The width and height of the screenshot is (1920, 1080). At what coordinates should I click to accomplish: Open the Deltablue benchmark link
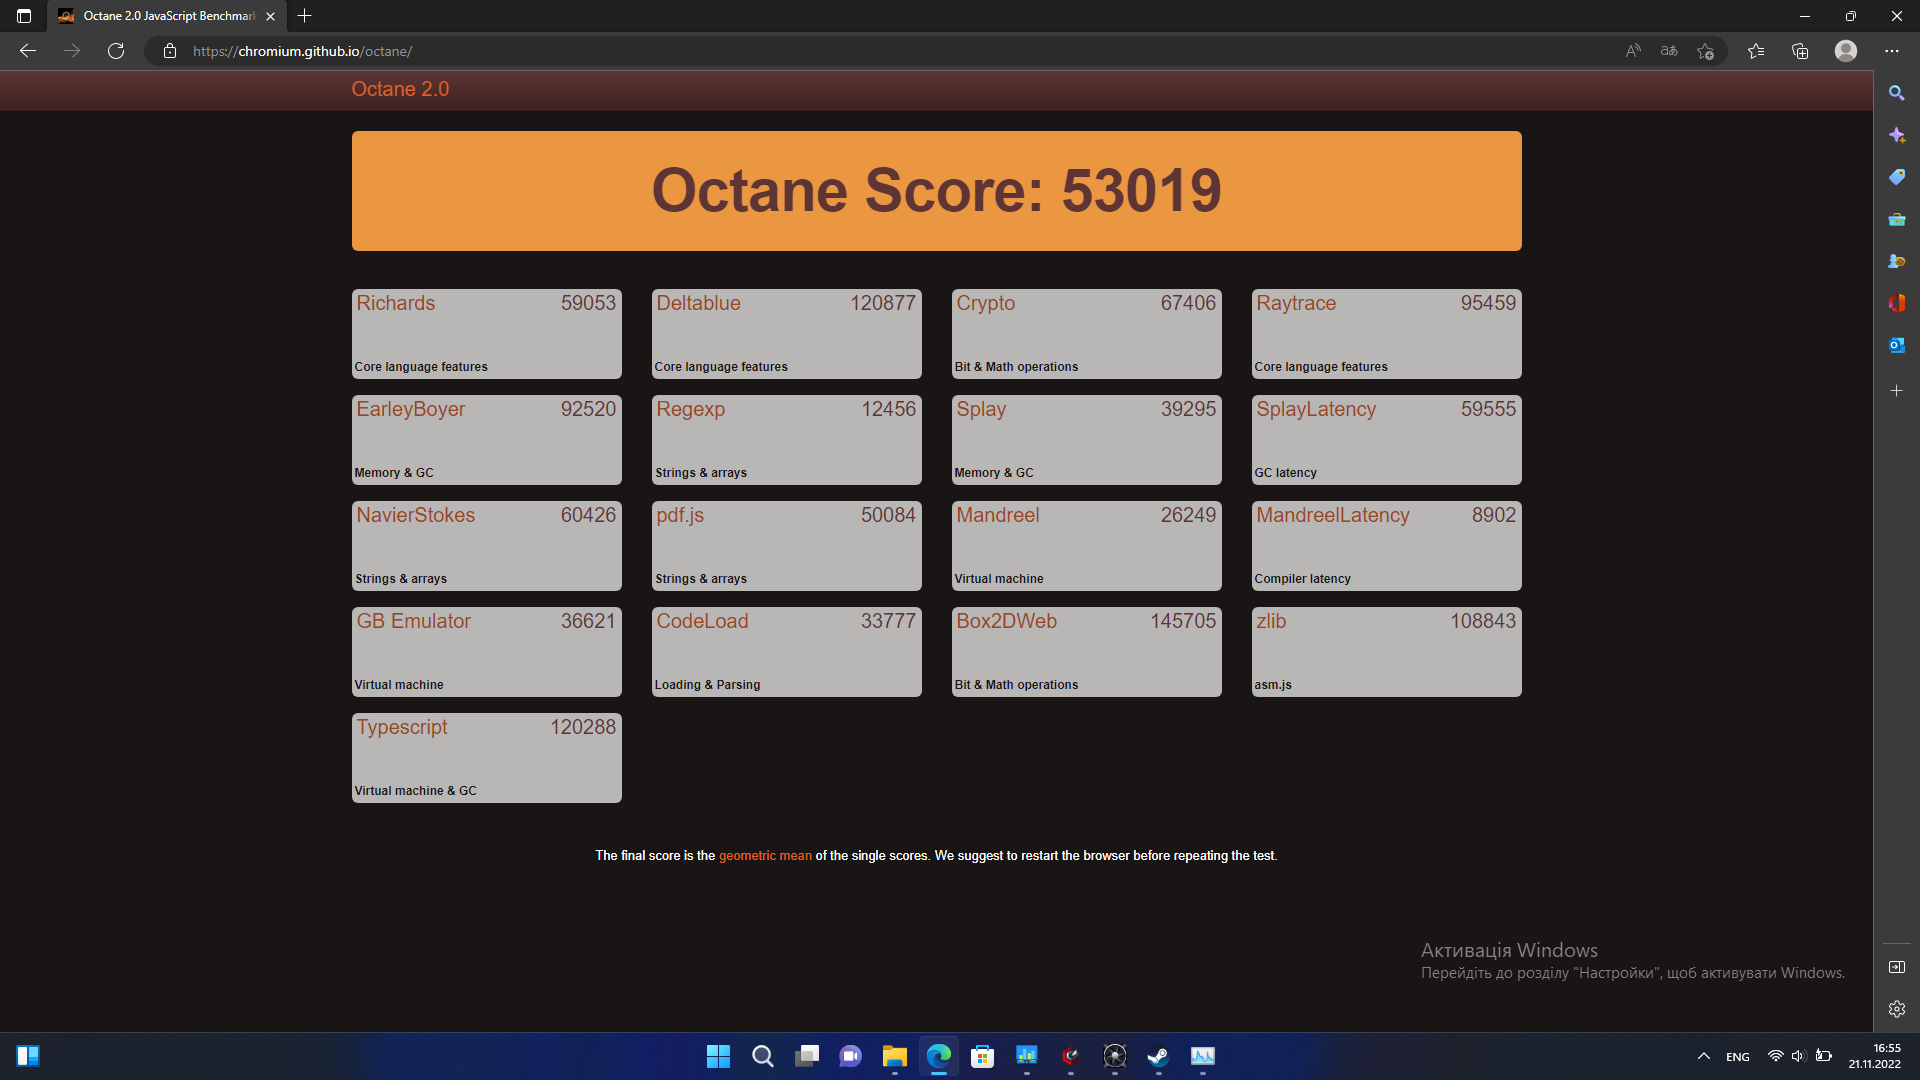[698, 303]
